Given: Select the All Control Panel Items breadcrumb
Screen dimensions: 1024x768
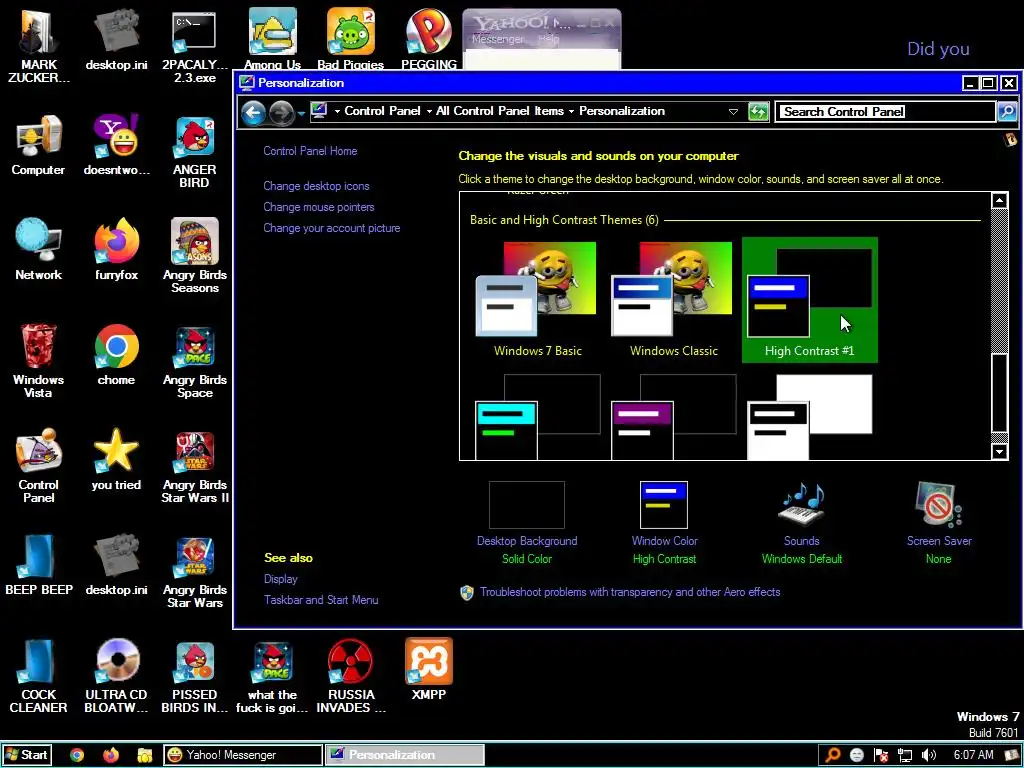Looking at the screenshot, I should [500, 111].
